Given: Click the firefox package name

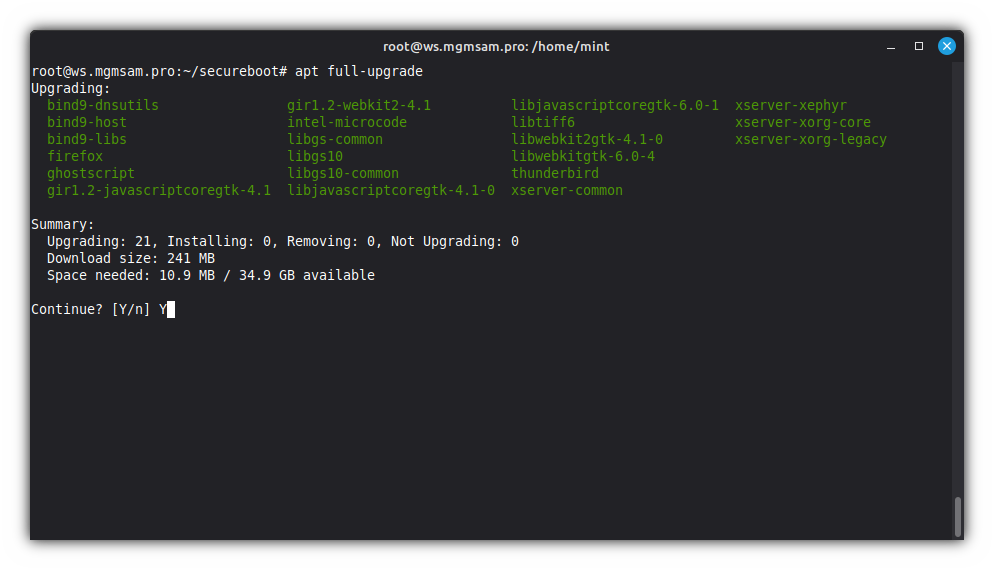Looking at the screenshot, I should pos(75,156).
